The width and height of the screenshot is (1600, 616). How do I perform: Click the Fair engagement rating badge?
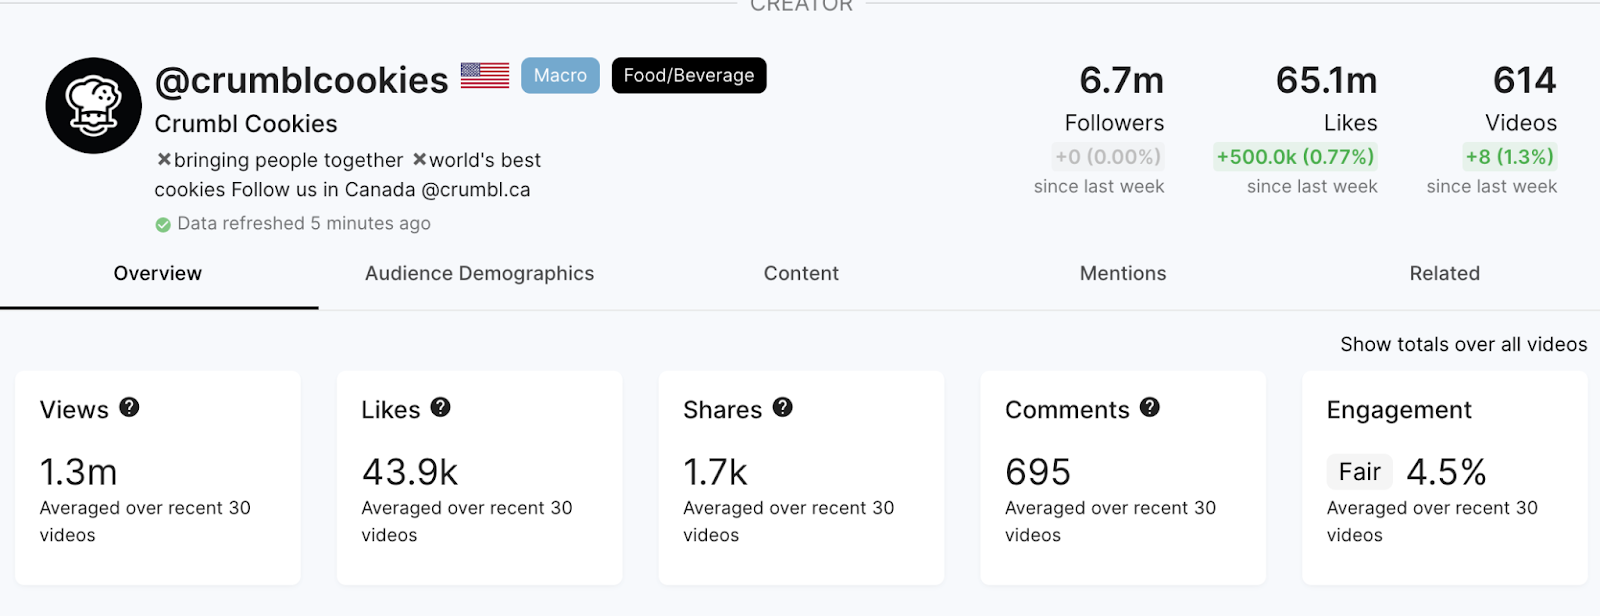tap(1359, 471)
